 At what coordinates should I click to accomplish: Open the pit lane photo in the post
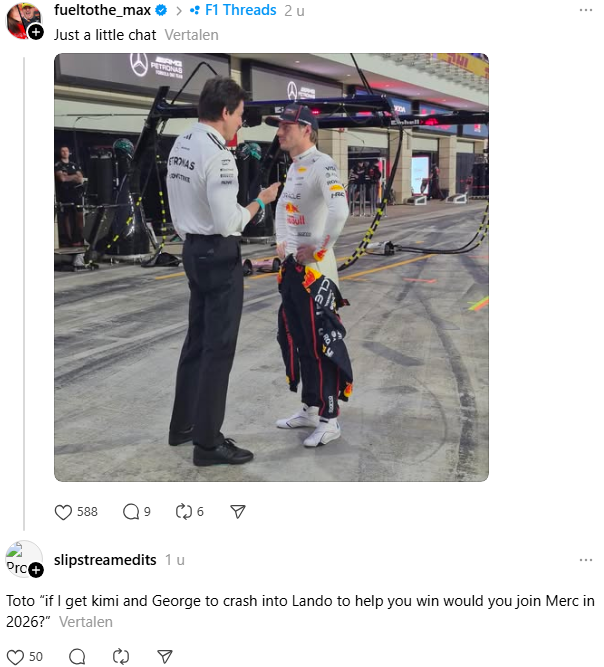pos(271,267)
